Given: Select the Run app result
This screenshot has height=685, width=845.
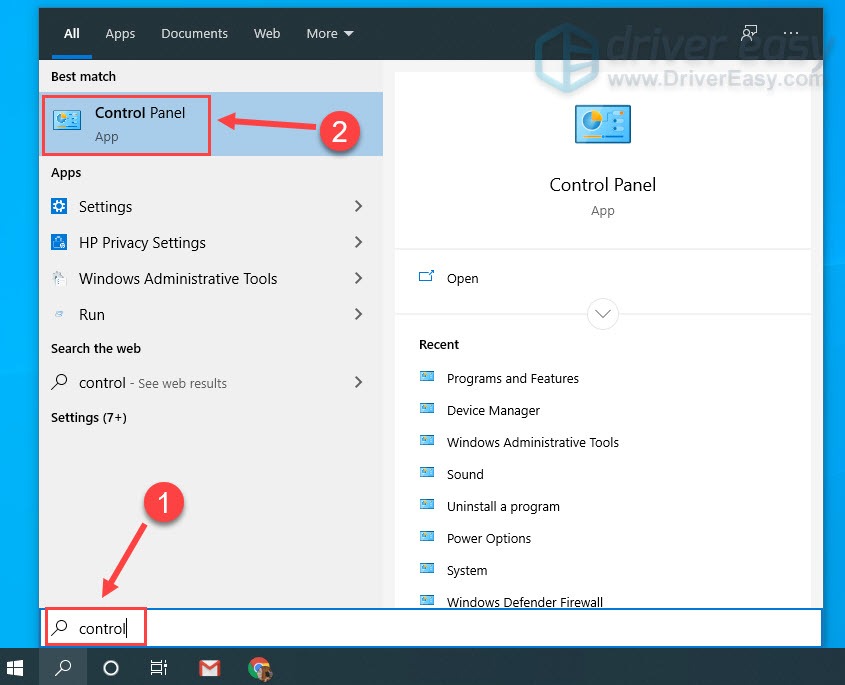Looking at the screenshot, I should click(x=211, y=314).
